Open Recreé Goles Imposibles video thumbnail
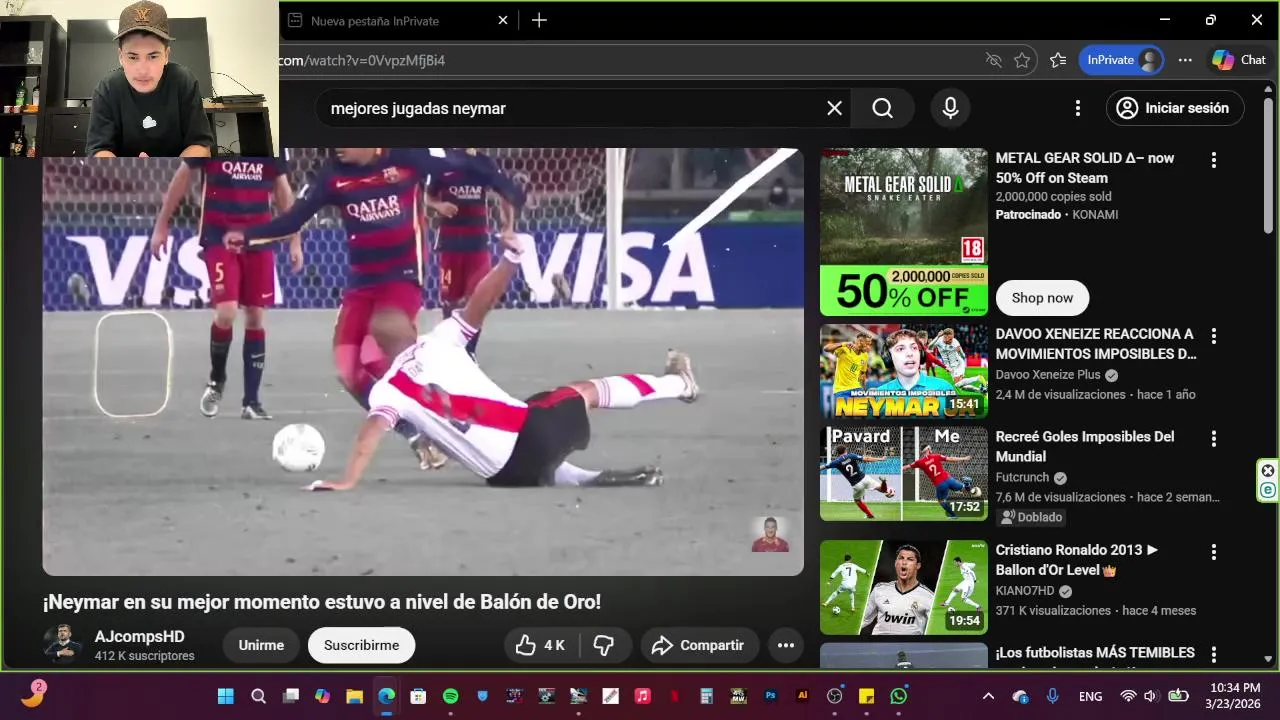The image size is (1280, 720). click(904, 474)
